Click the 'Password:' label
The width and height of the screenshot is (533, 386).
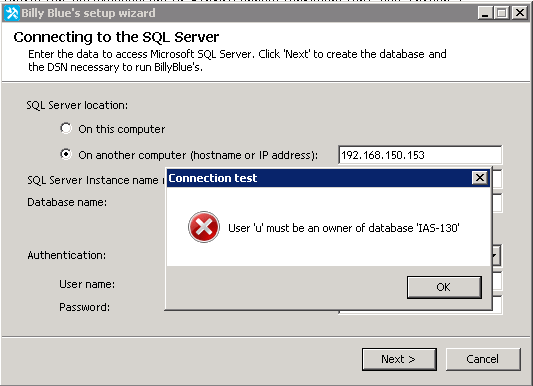coord(85,307)
